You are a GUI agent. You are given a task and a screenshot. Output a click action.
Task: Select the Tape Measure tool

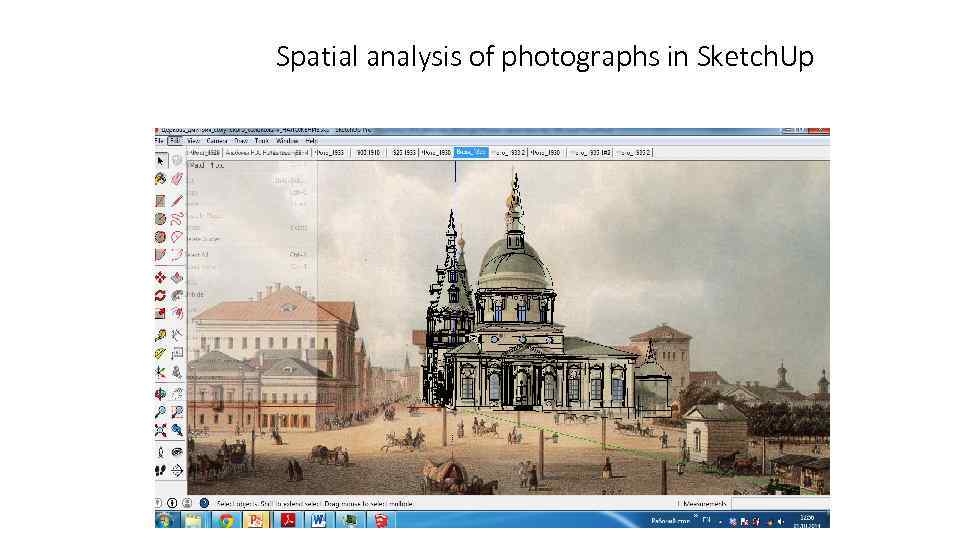pos(160,334)
